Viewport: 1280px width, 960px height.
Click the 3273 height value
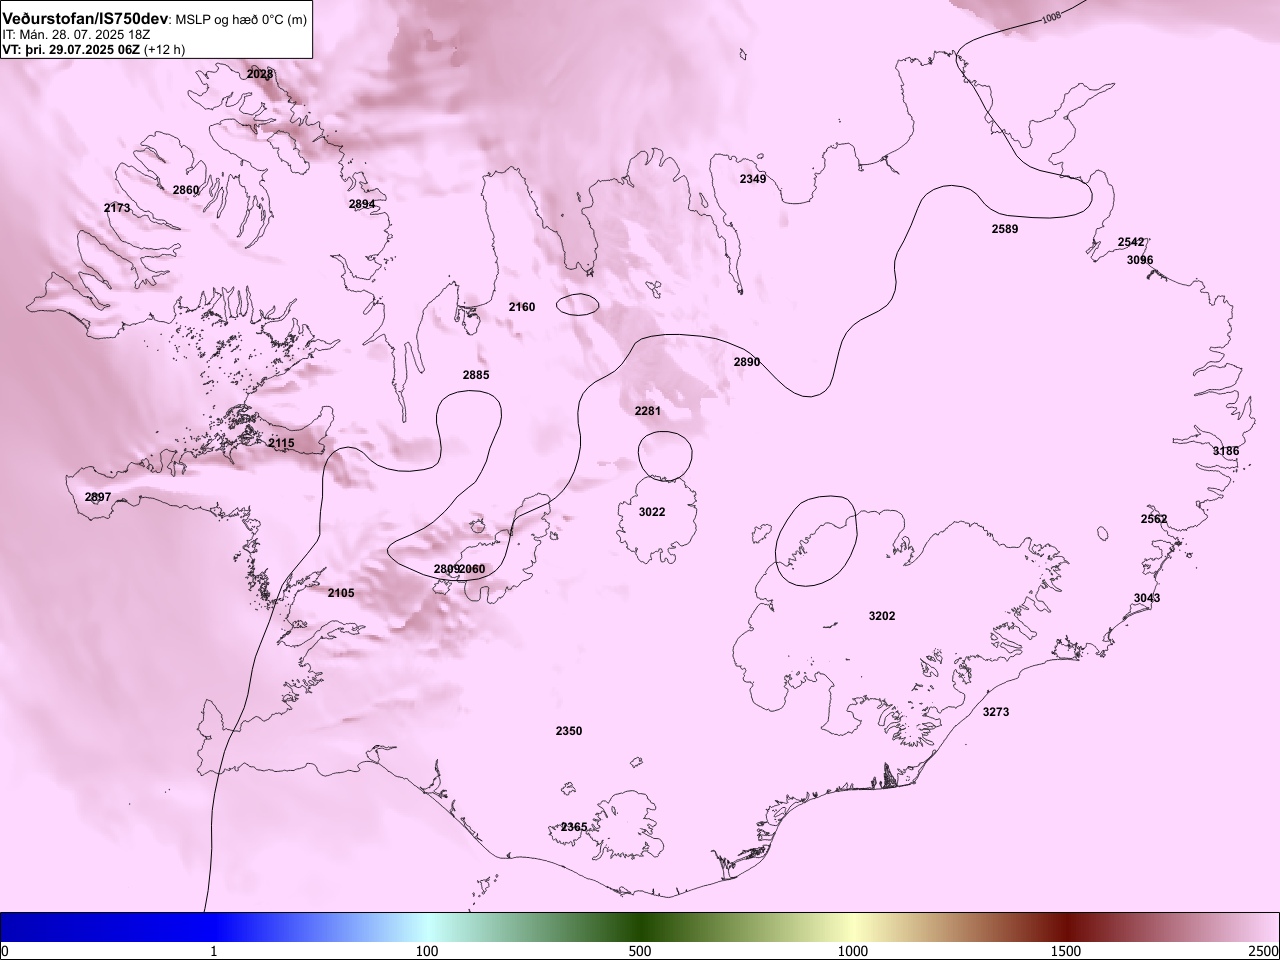996,712
